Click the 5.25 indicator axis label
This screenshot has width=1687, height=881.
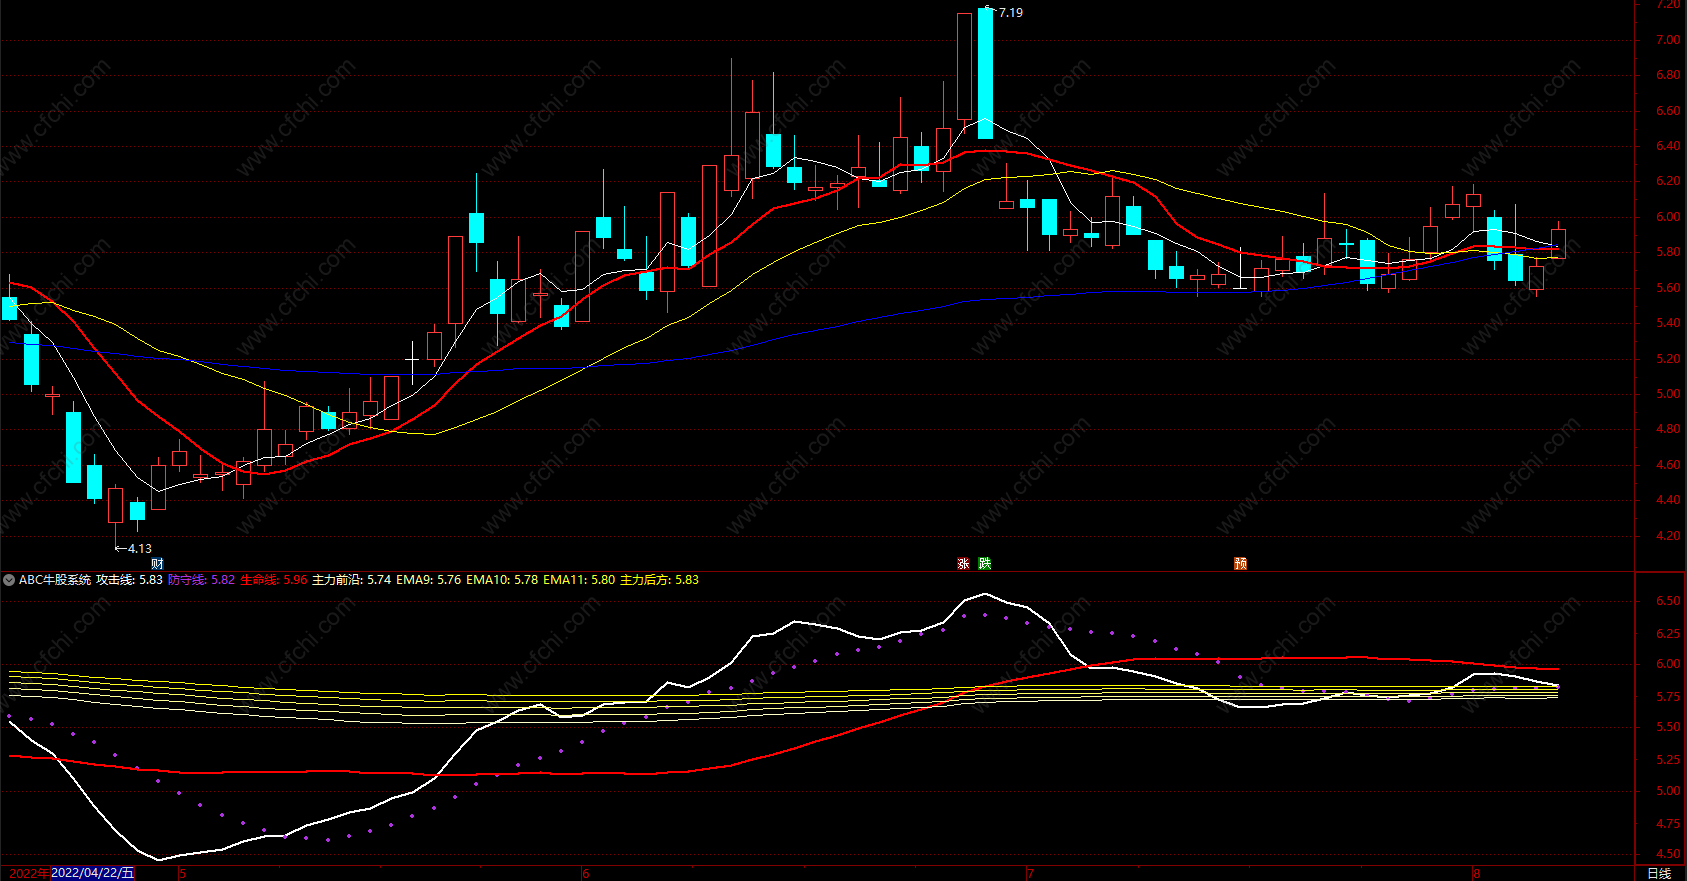(1668, 760)
